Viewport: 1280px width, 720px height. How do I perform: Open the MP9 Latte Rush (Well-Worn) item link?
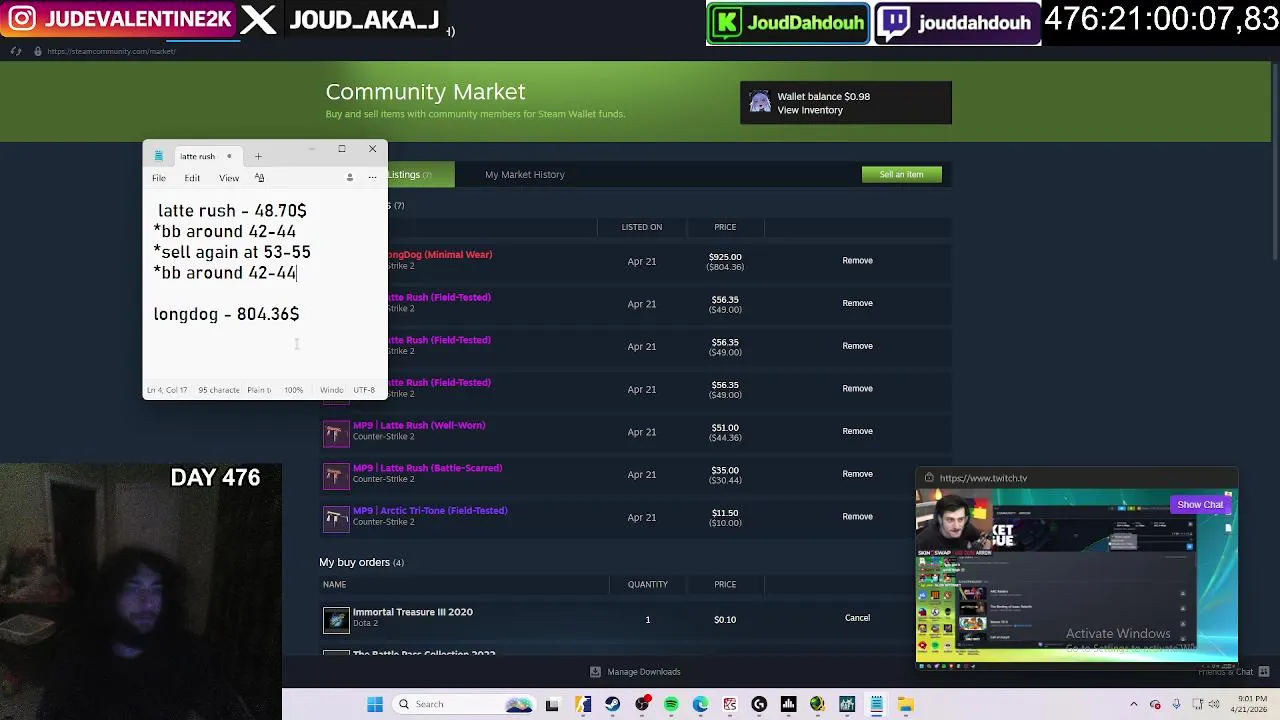point(419,425)
